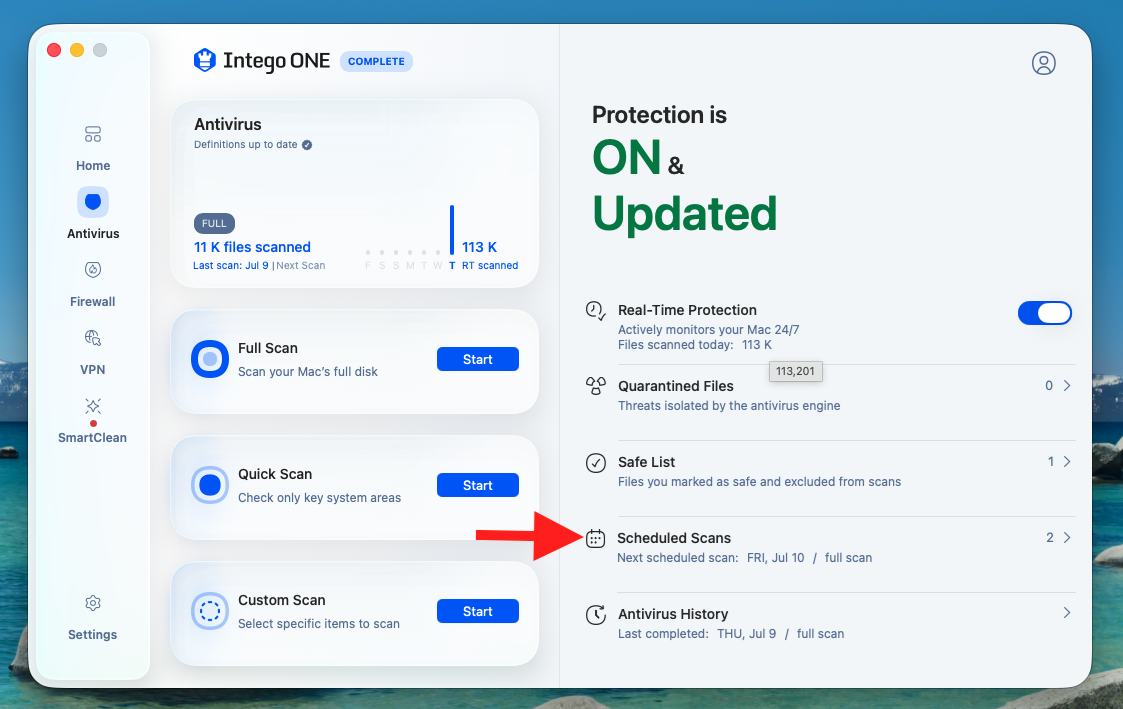Click the red close window button
The height and width of the screenshot is (709, 1123).
(54, 50)
